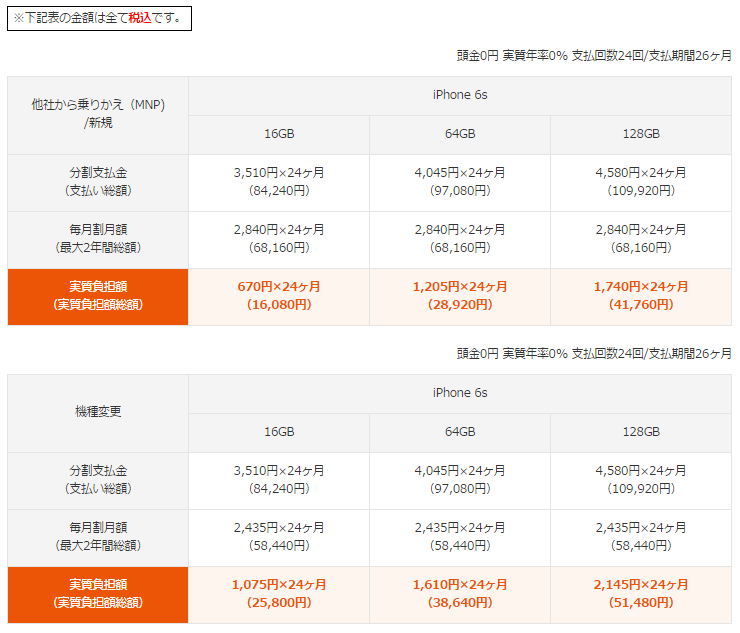Click the iPhone 6s header in 機種変更 table
740x633 pixels.
pos(460,394)
